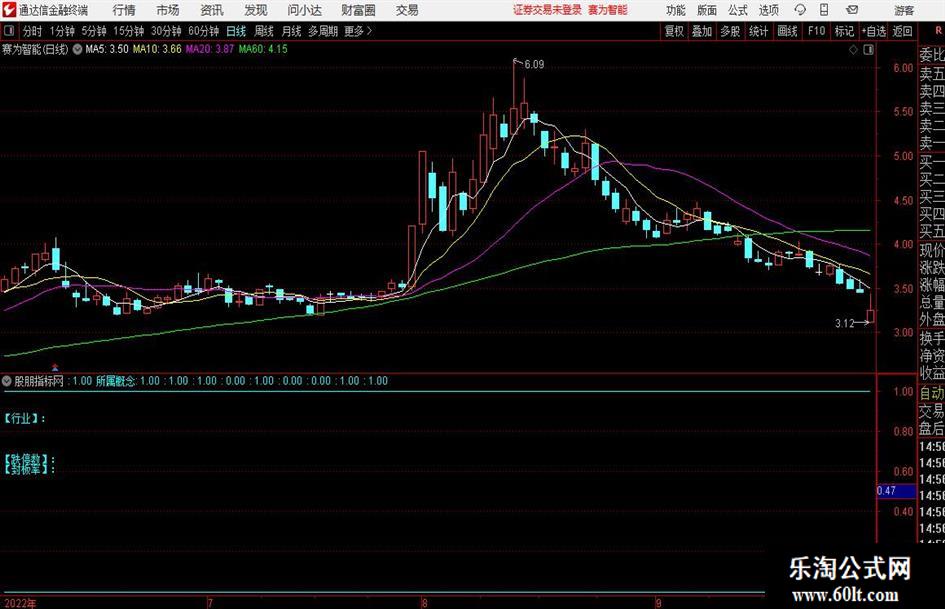Click the 复权 toolbar button
This screenshot has width=945, height=609.
click(x=674, y=31)
